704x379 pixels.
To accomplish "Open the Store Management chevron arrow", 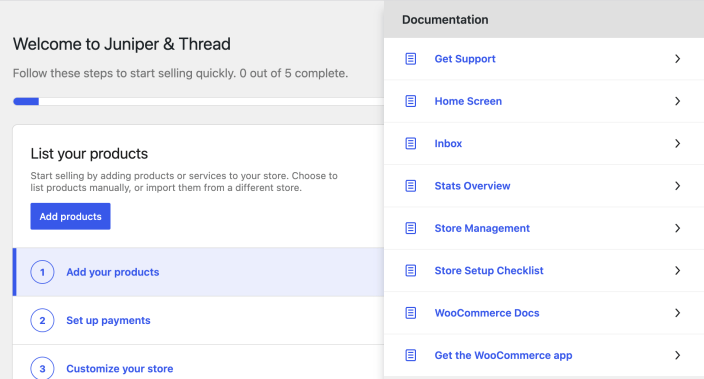I will (x=678, y=228).
